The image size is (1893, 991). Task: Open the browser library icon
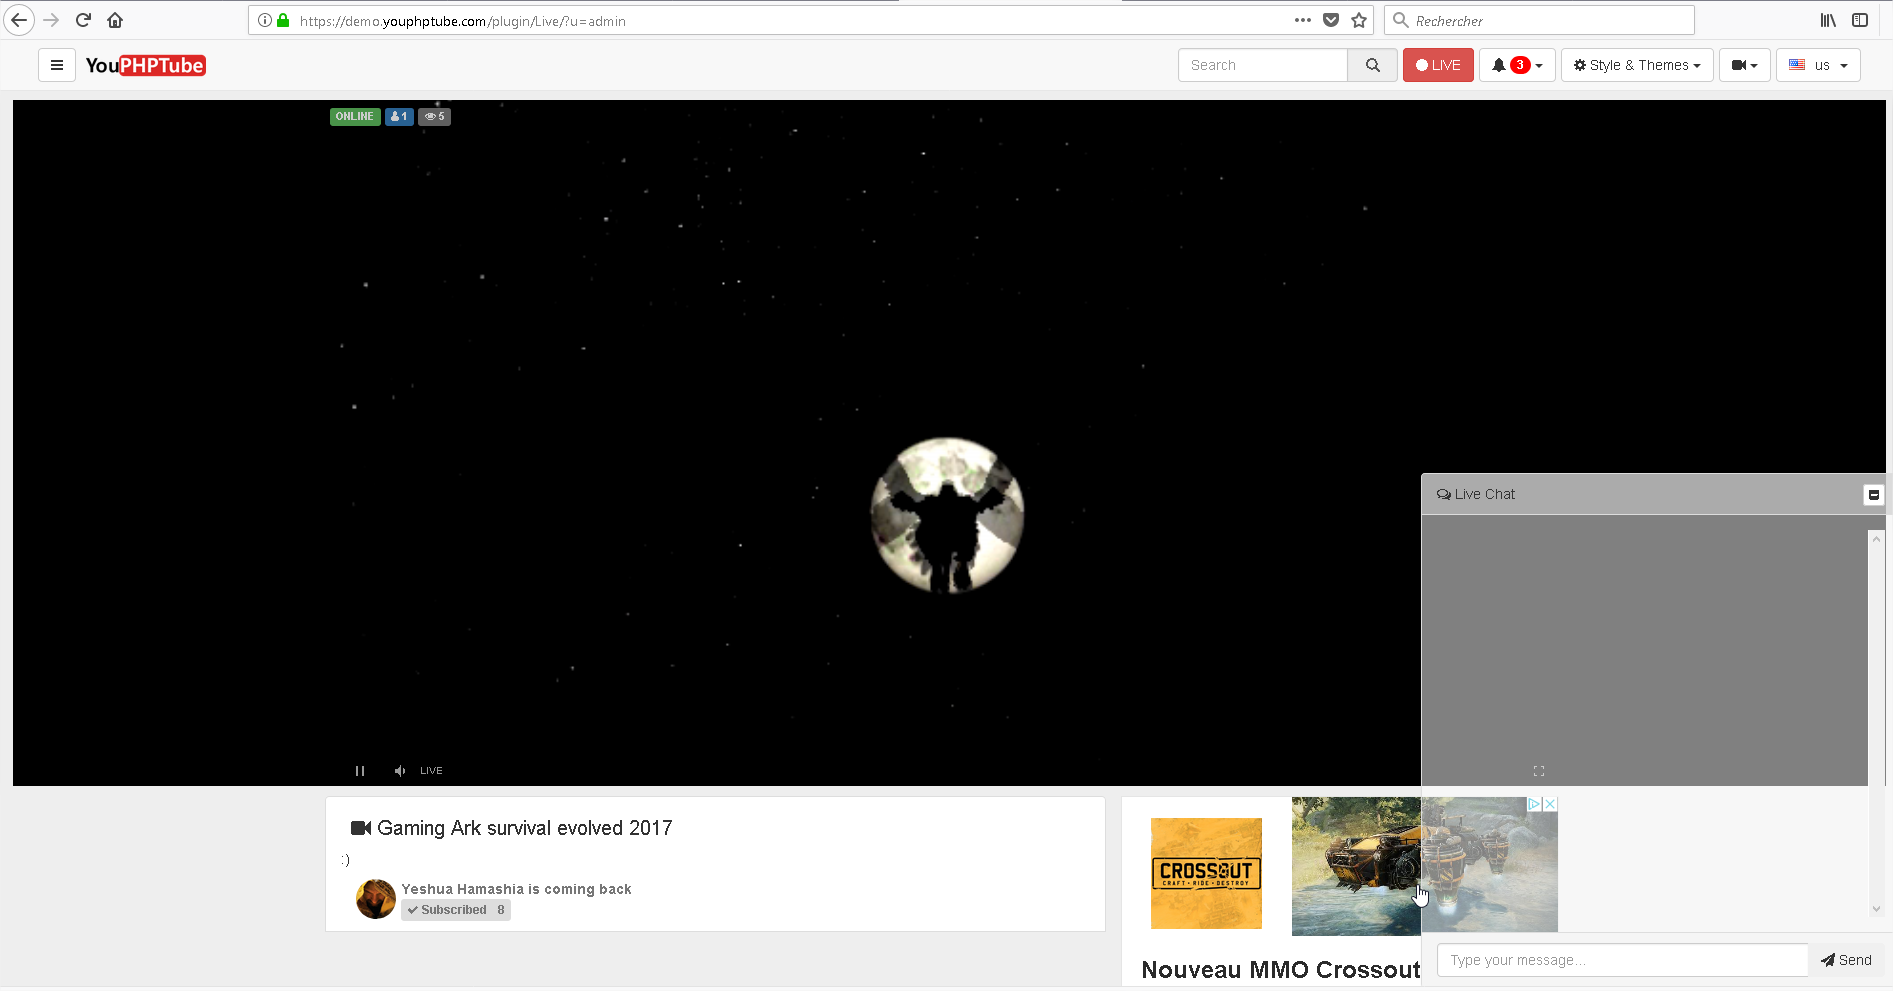(x=1828, y=20)
